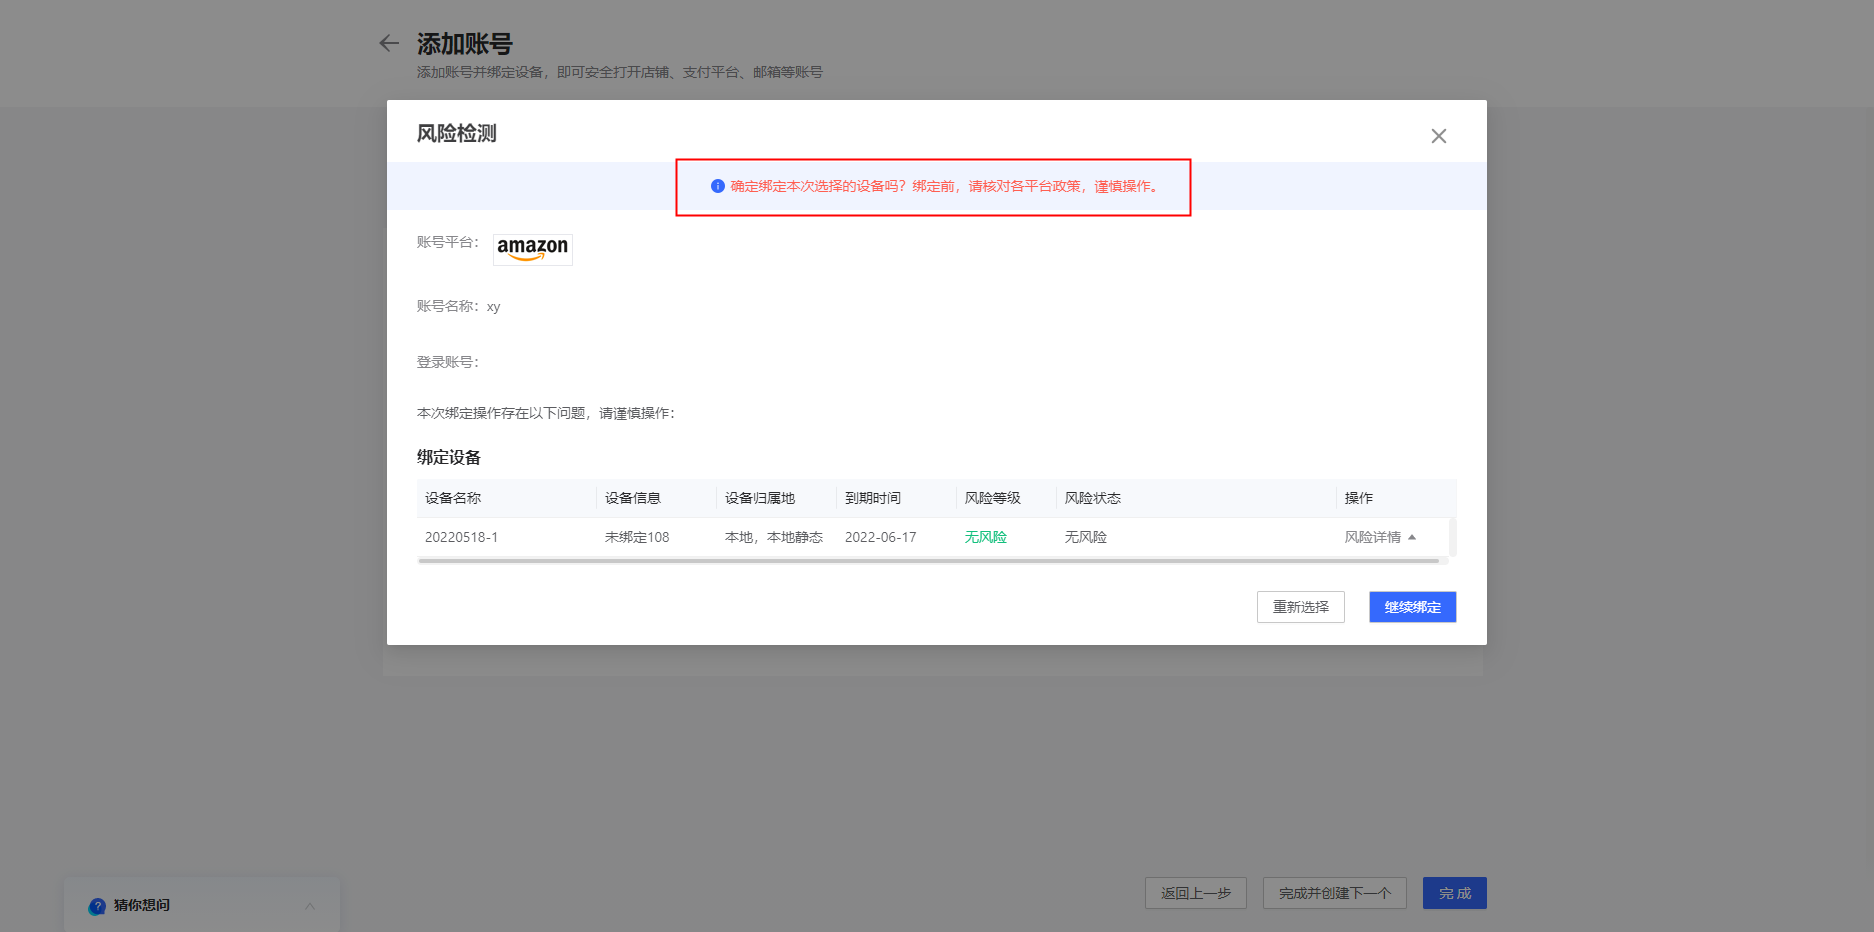The image size is (1874, 932).
Task: Click the 风险状态 column header
Action: (1091, 497)
